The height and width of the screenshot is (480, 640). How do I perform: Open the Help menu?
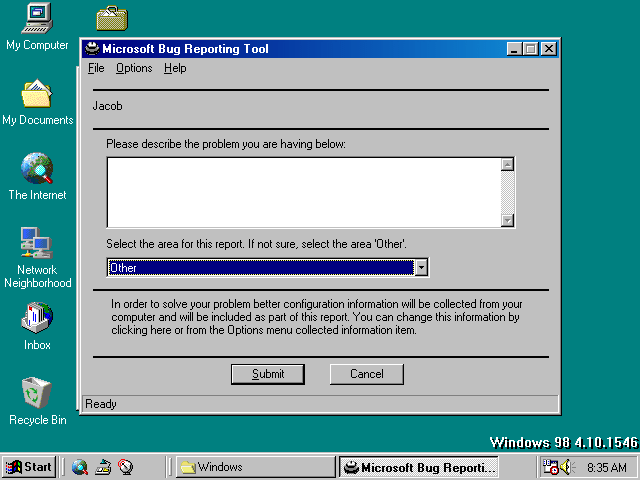click(x=175, y=68)
